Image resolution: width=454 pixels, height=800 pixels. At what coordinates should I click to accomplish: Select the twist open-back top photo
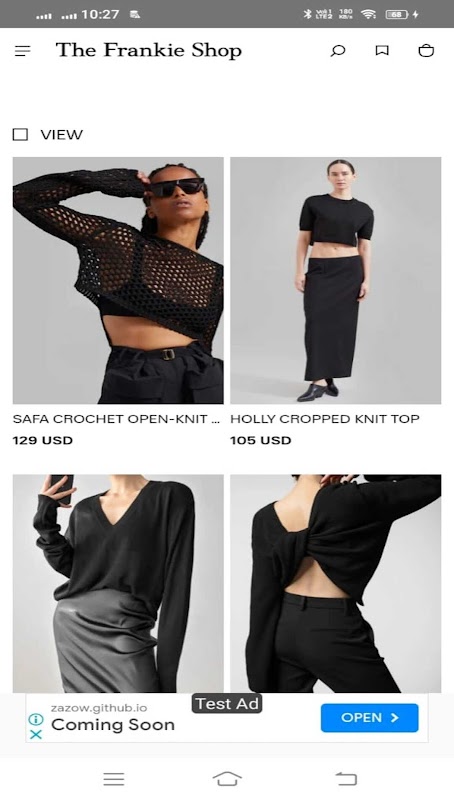(x=336, y=583)
